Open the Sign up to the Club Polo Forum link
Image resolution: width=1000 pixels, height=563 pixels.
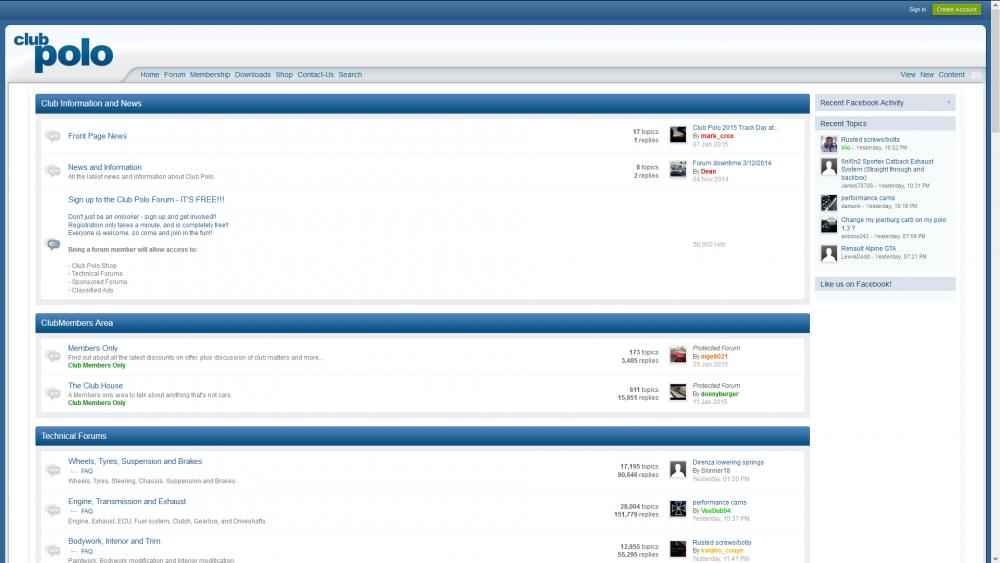coord(146,200)
